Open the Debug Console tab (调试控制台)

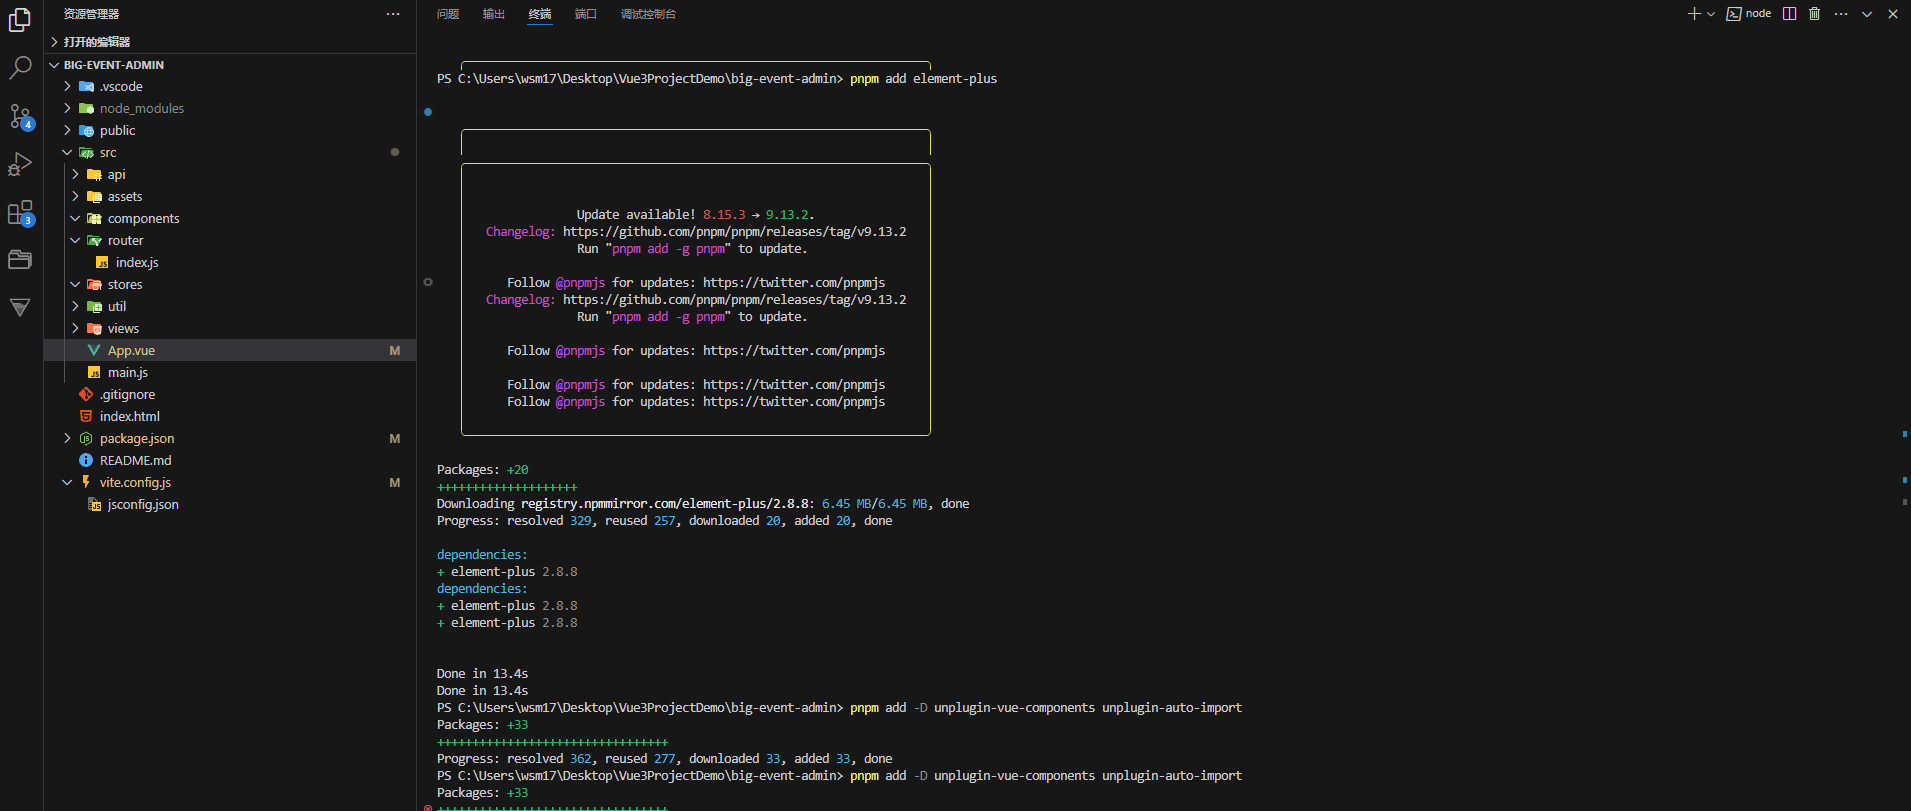[648, 14]
